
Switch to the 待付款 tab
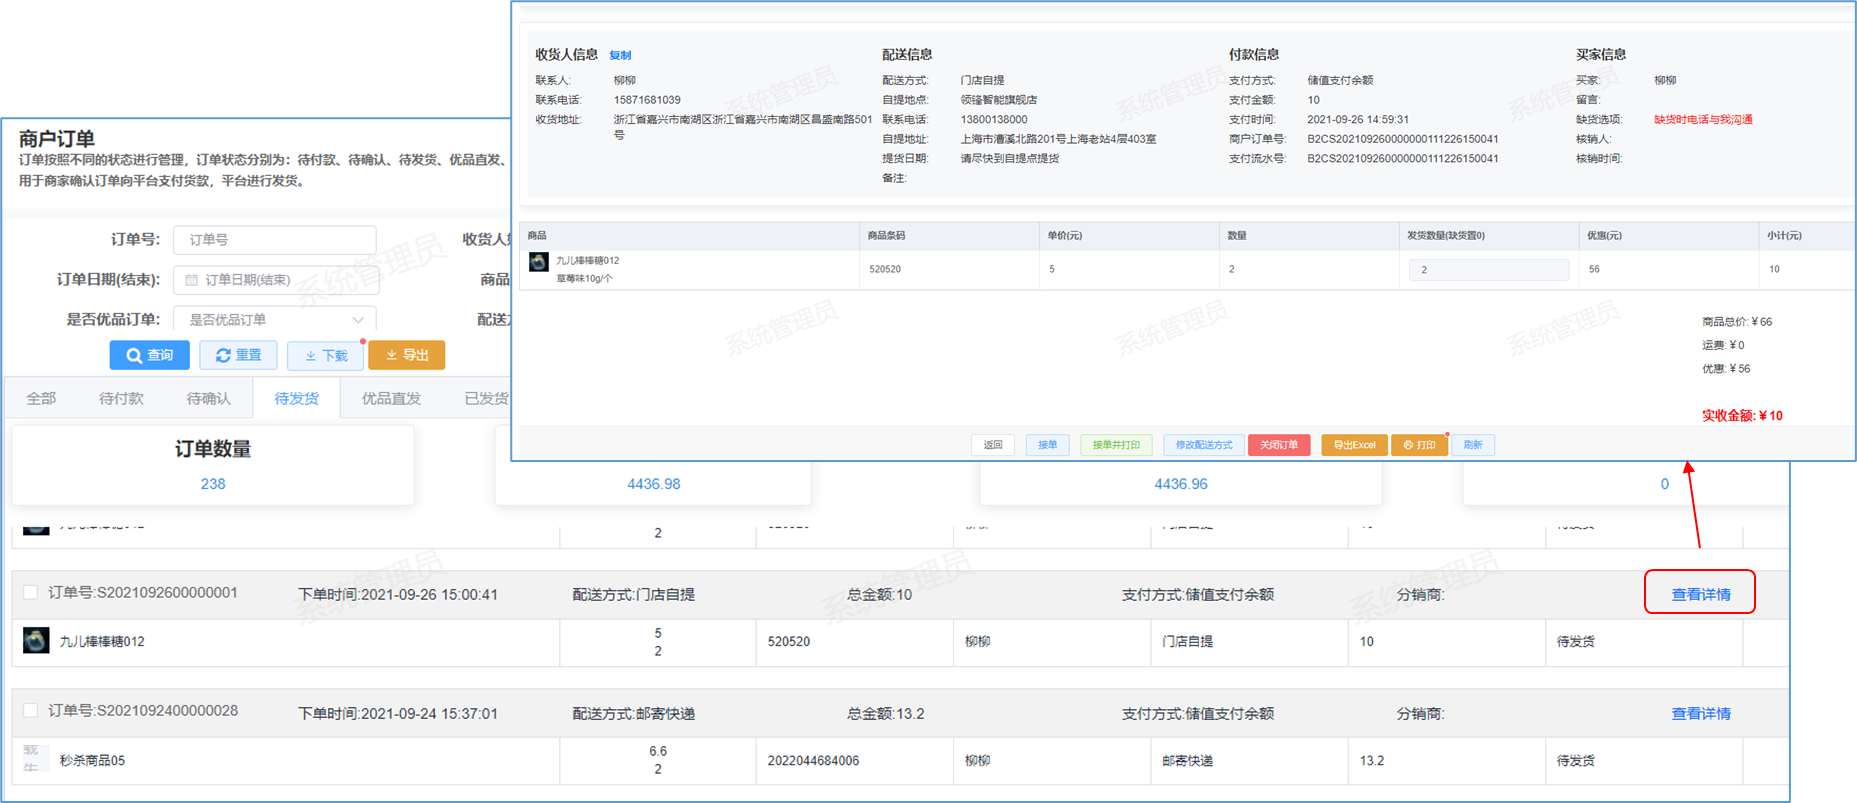[121, 398]
